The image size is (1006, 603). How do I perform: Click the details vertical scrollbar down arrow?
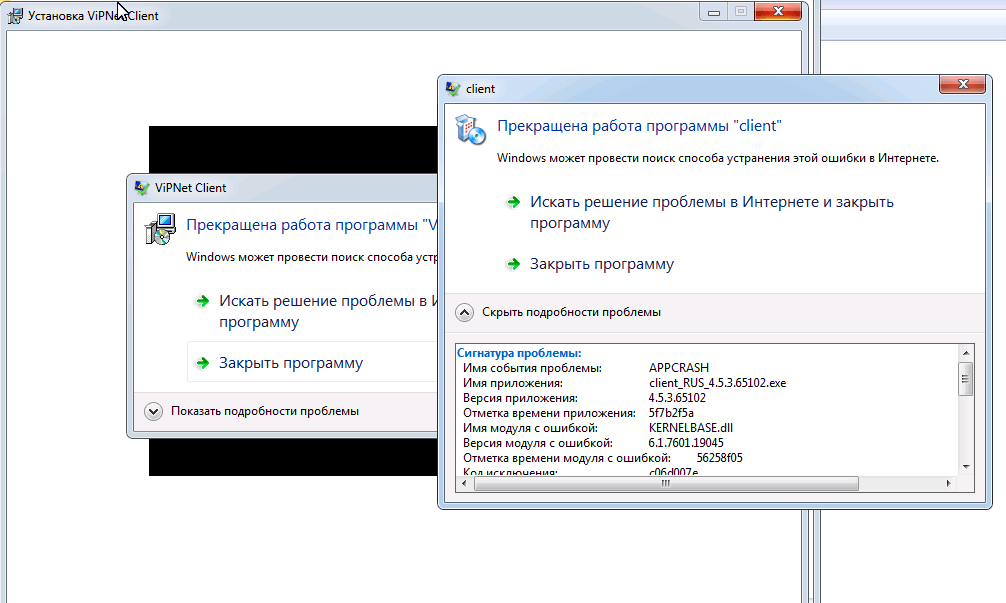[x=966, y=467]
